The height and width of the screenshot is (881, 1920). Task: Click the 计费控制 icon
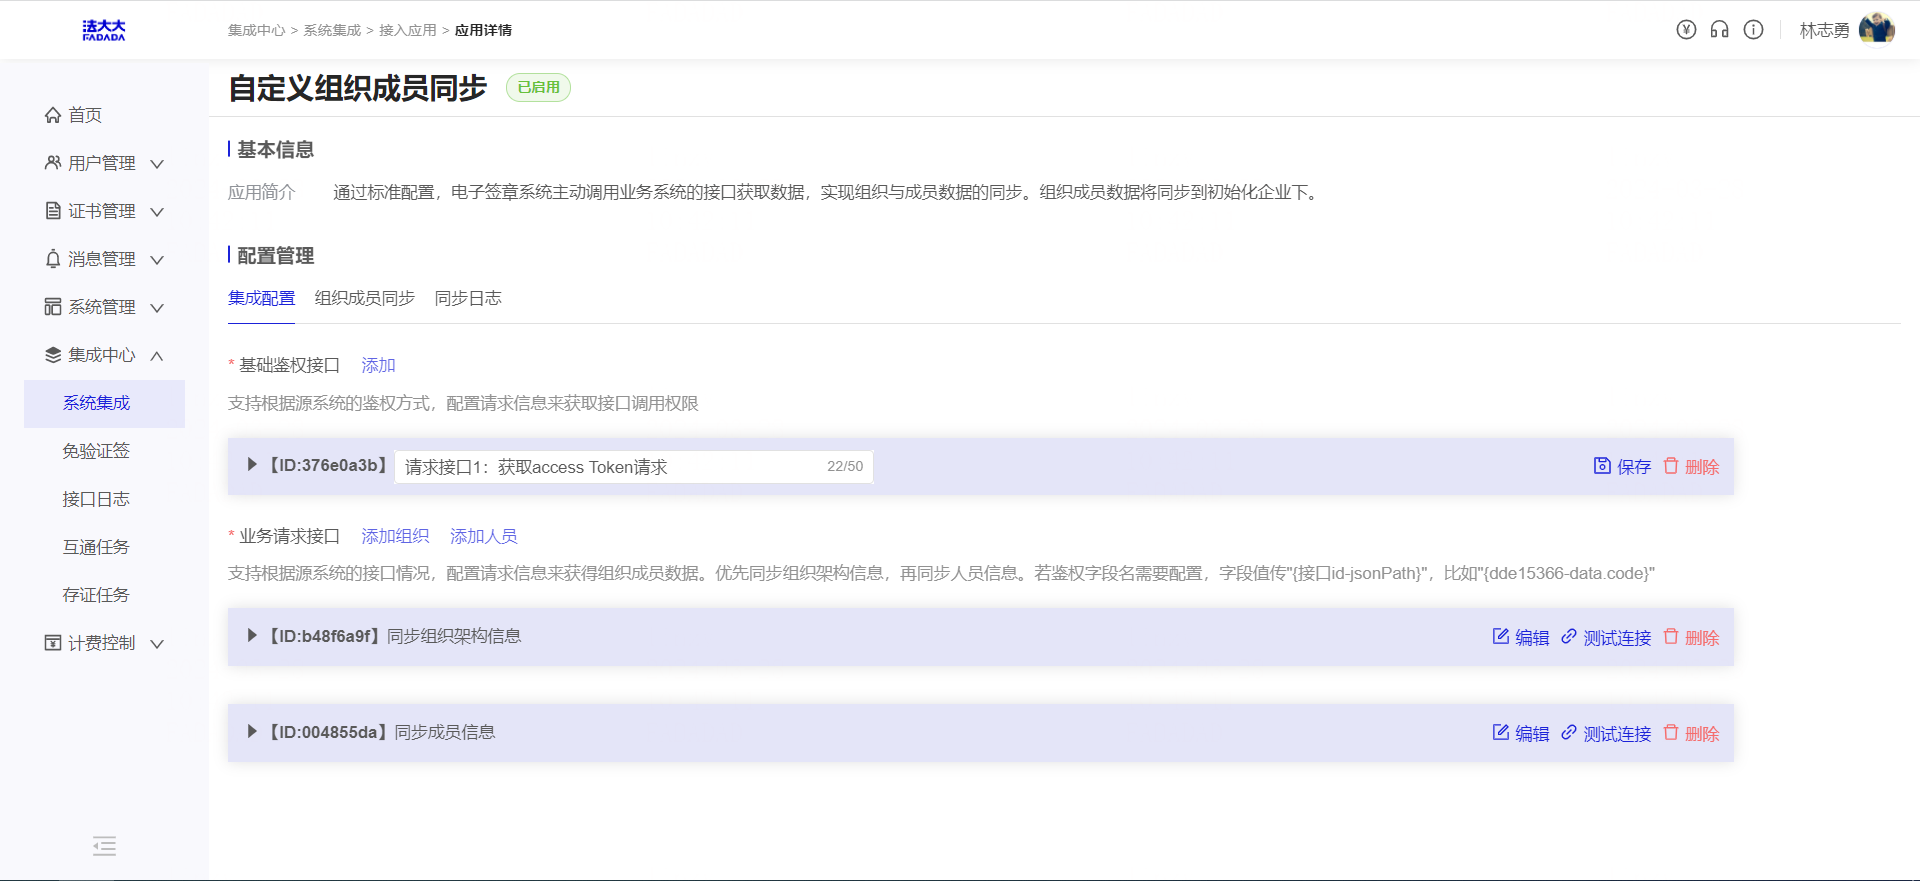tap(53, 643)
